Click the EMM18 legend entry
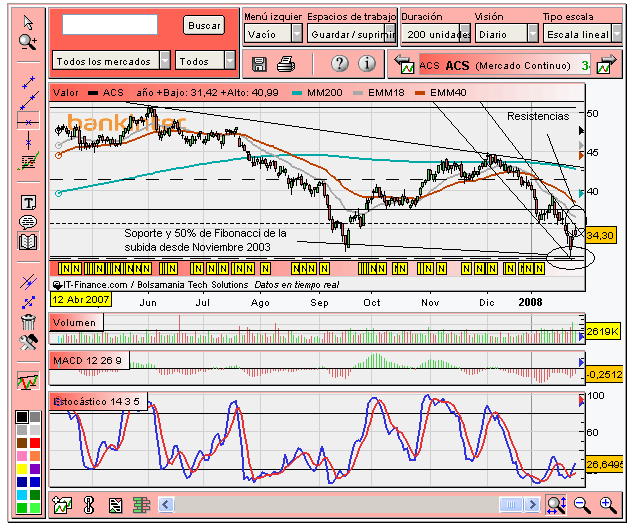Screen dimensions: 632x528 coord(379,93)
